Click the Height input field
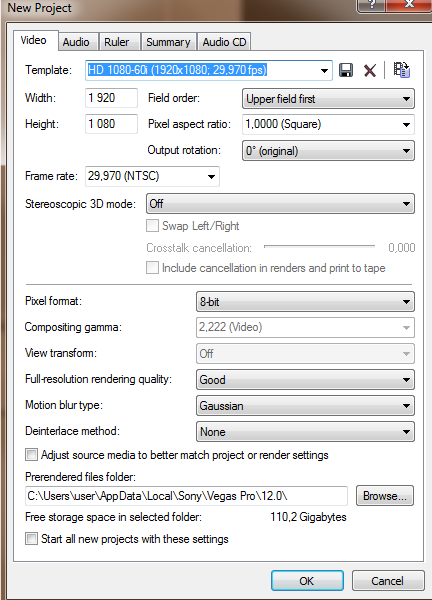This screenshot has width=432, height=600. pyautogui.click(x=111, y=124)
